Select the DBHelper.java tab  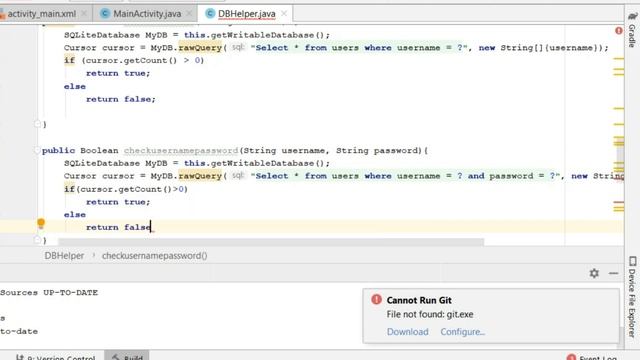247,14
